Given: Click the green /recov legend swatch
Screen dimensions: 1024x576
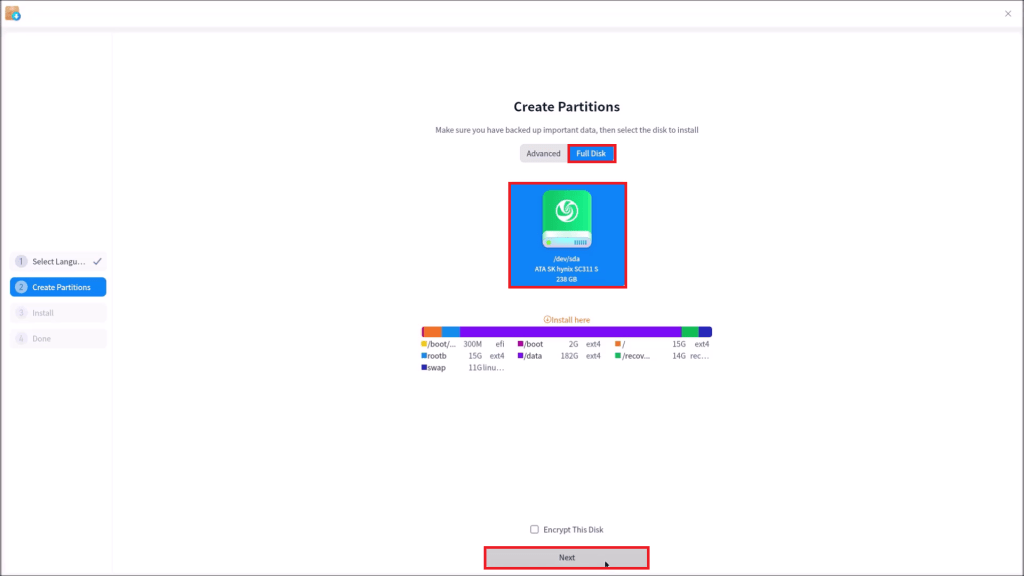Looking at the screenshot, I should [617, 356].
